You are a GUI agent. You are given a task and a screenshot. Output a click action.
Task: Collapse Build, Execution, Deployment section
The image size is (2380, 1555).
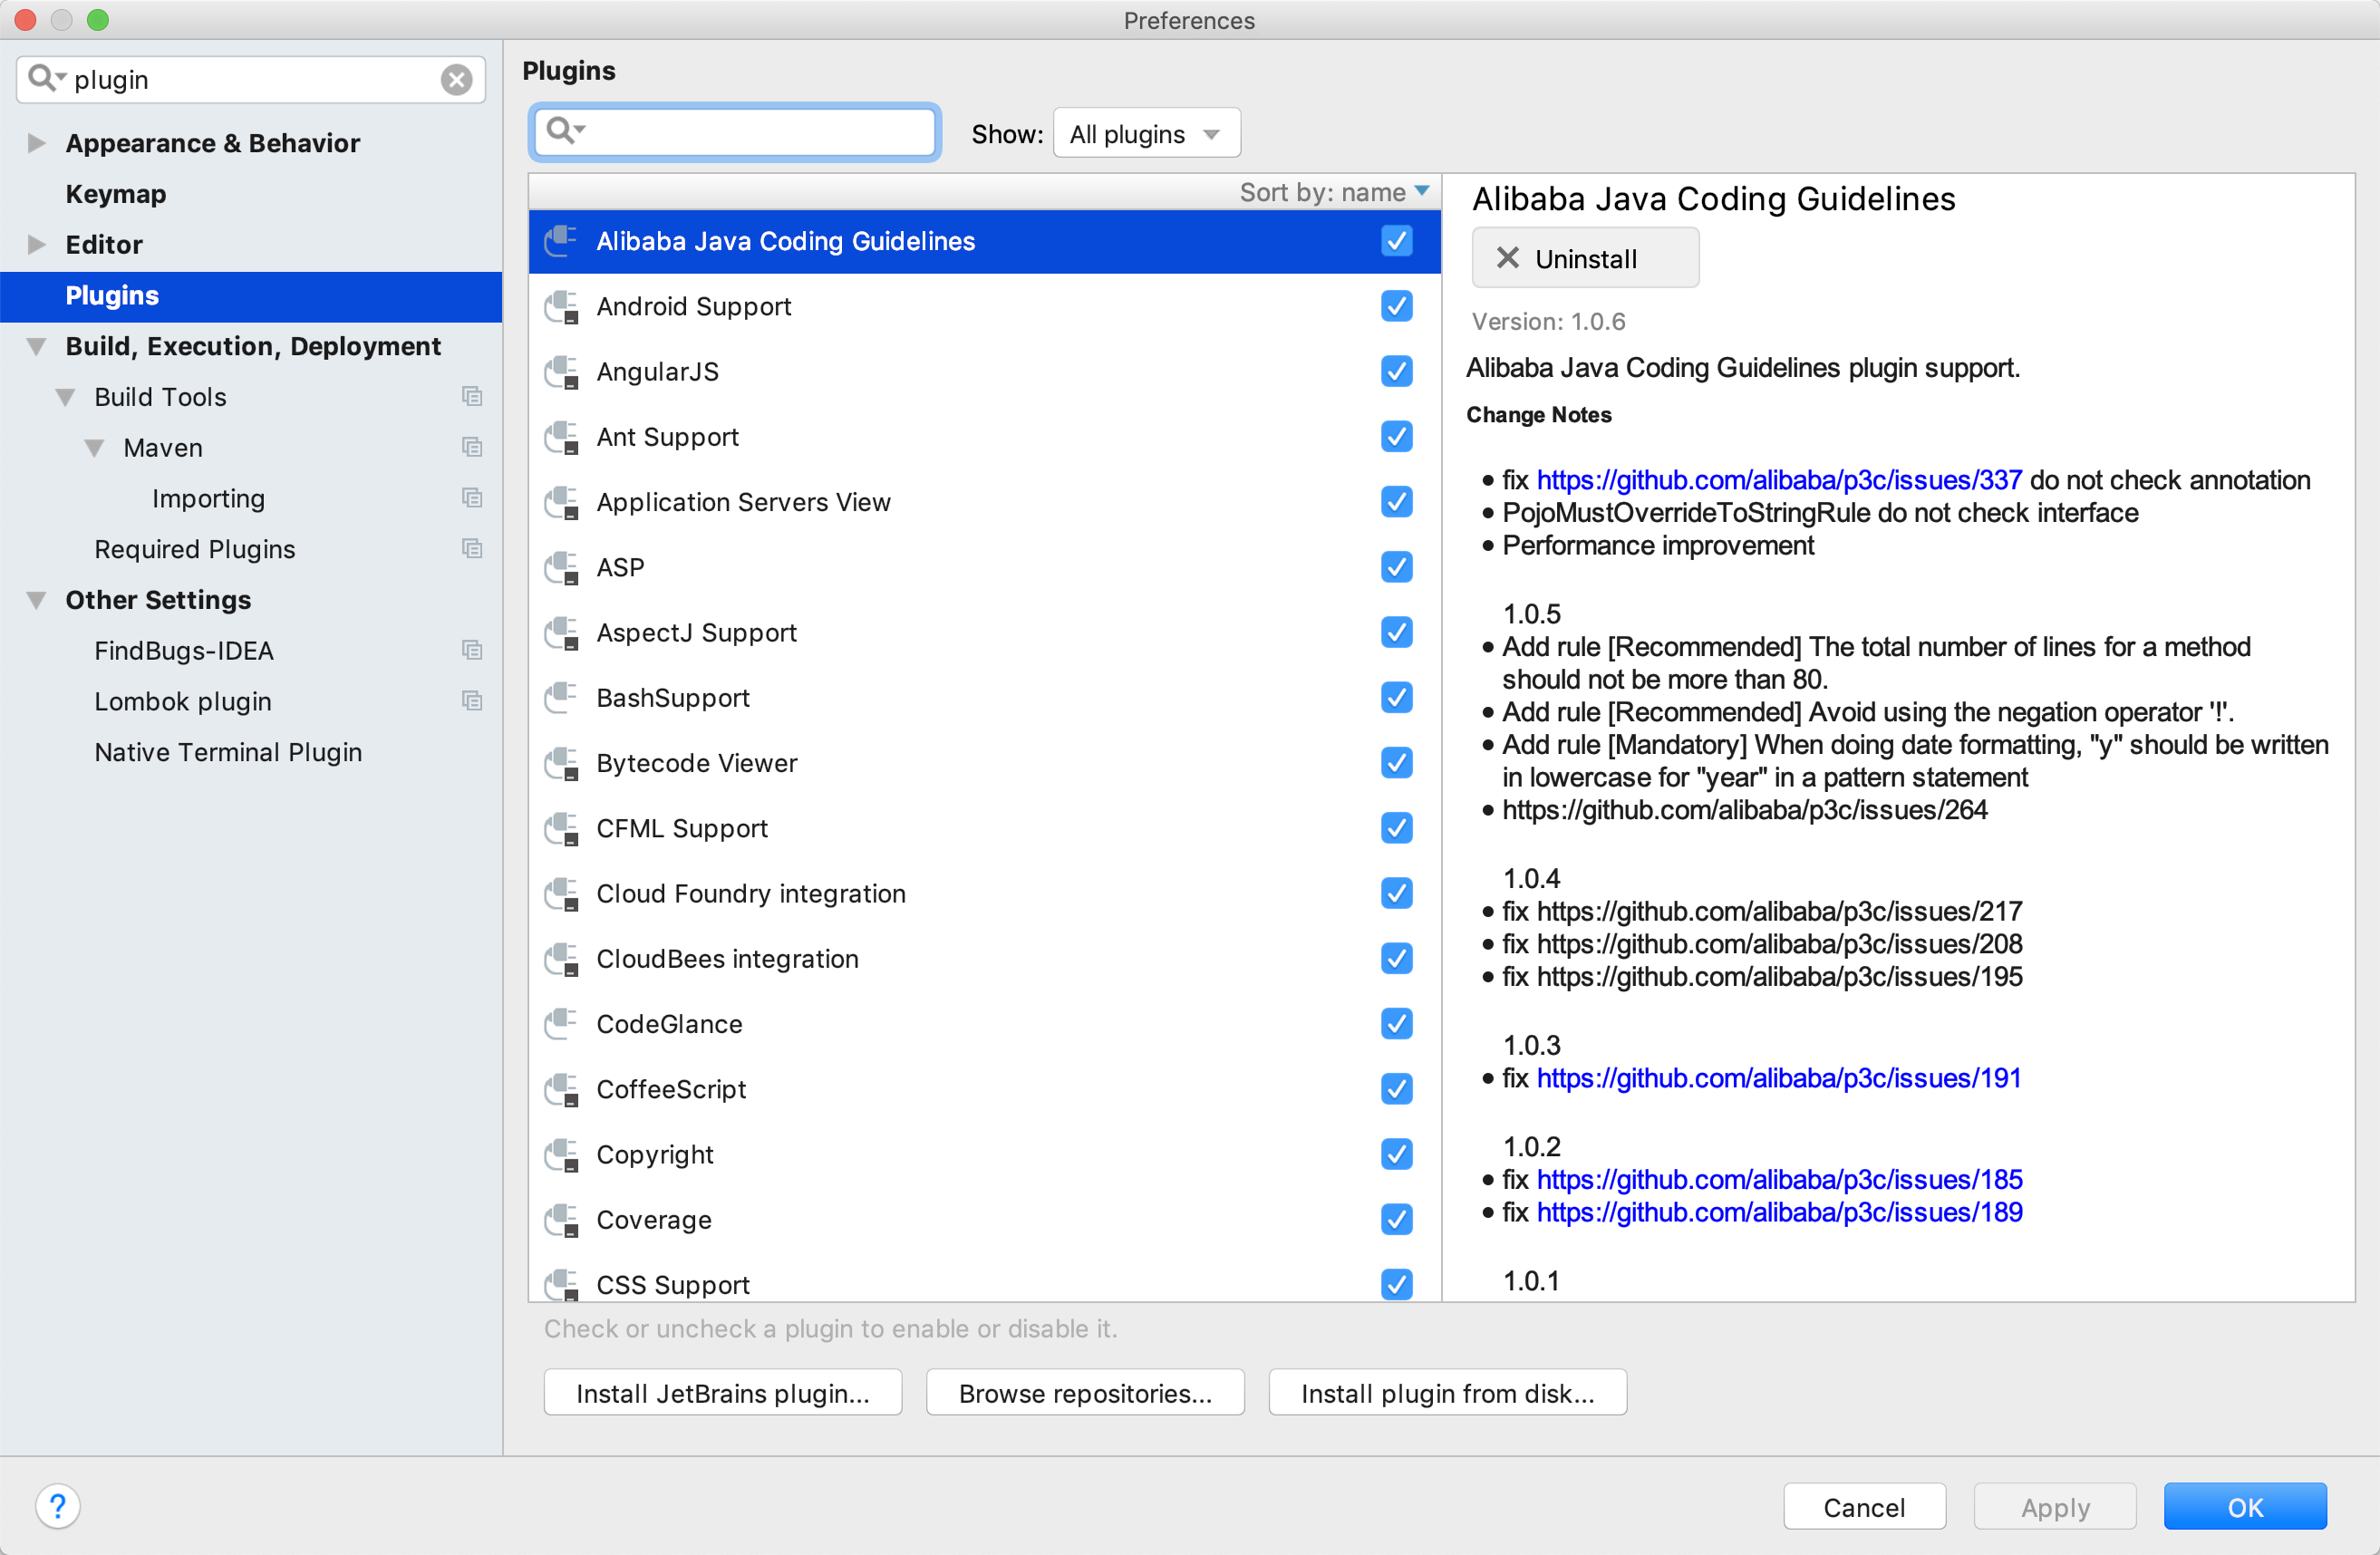point(36,347)
